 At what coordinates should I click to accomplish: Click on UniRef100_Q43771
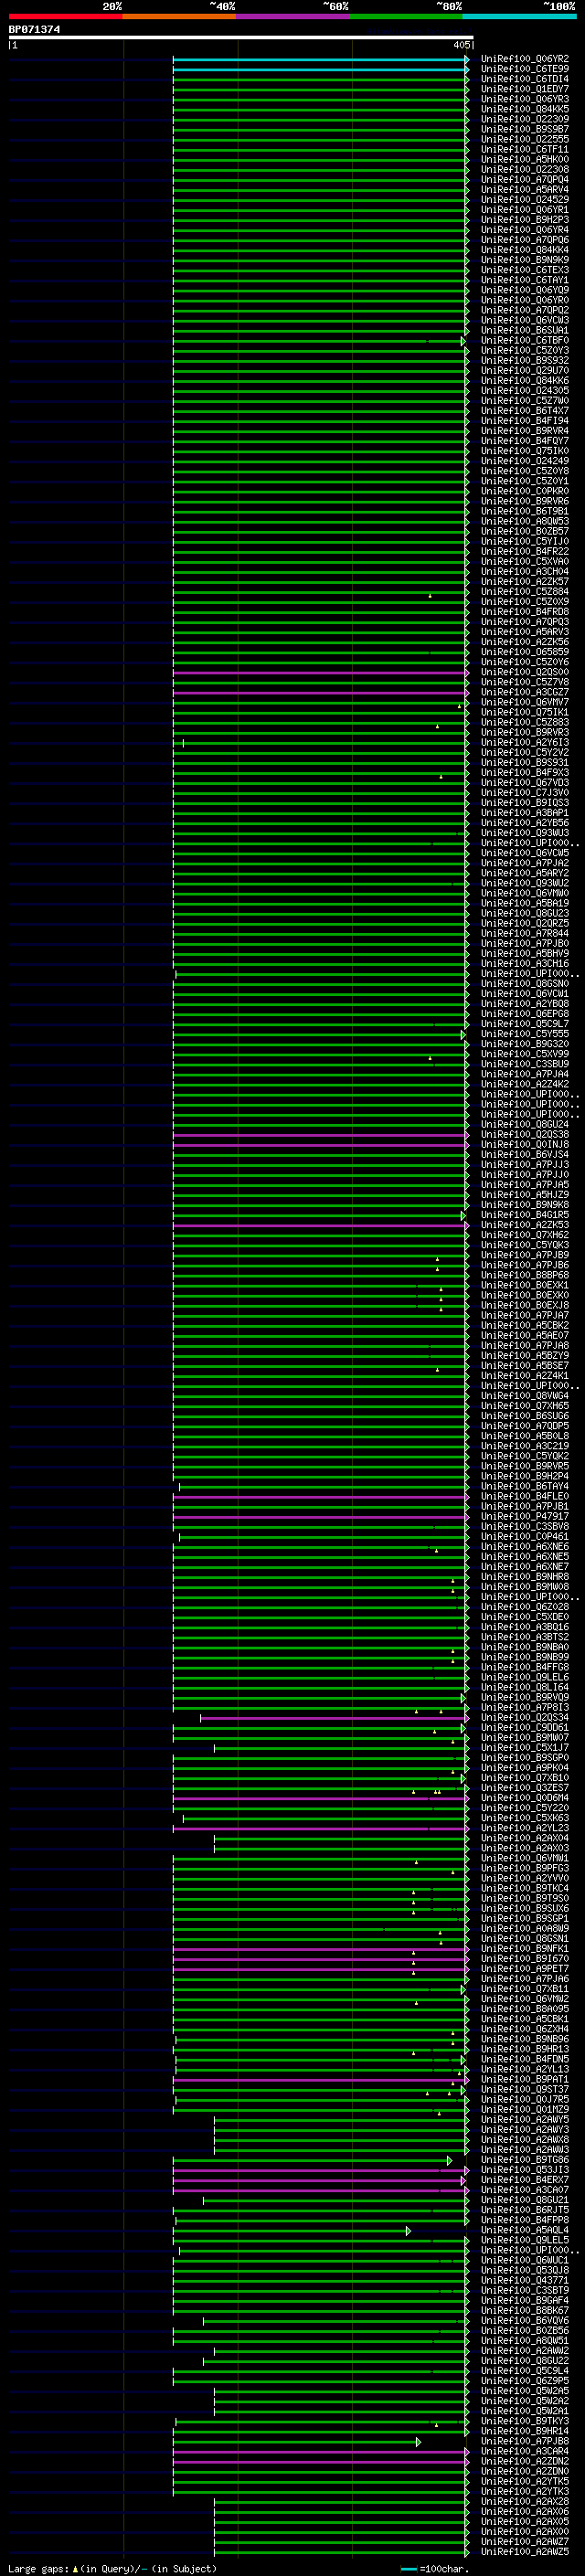[524, 2280]
